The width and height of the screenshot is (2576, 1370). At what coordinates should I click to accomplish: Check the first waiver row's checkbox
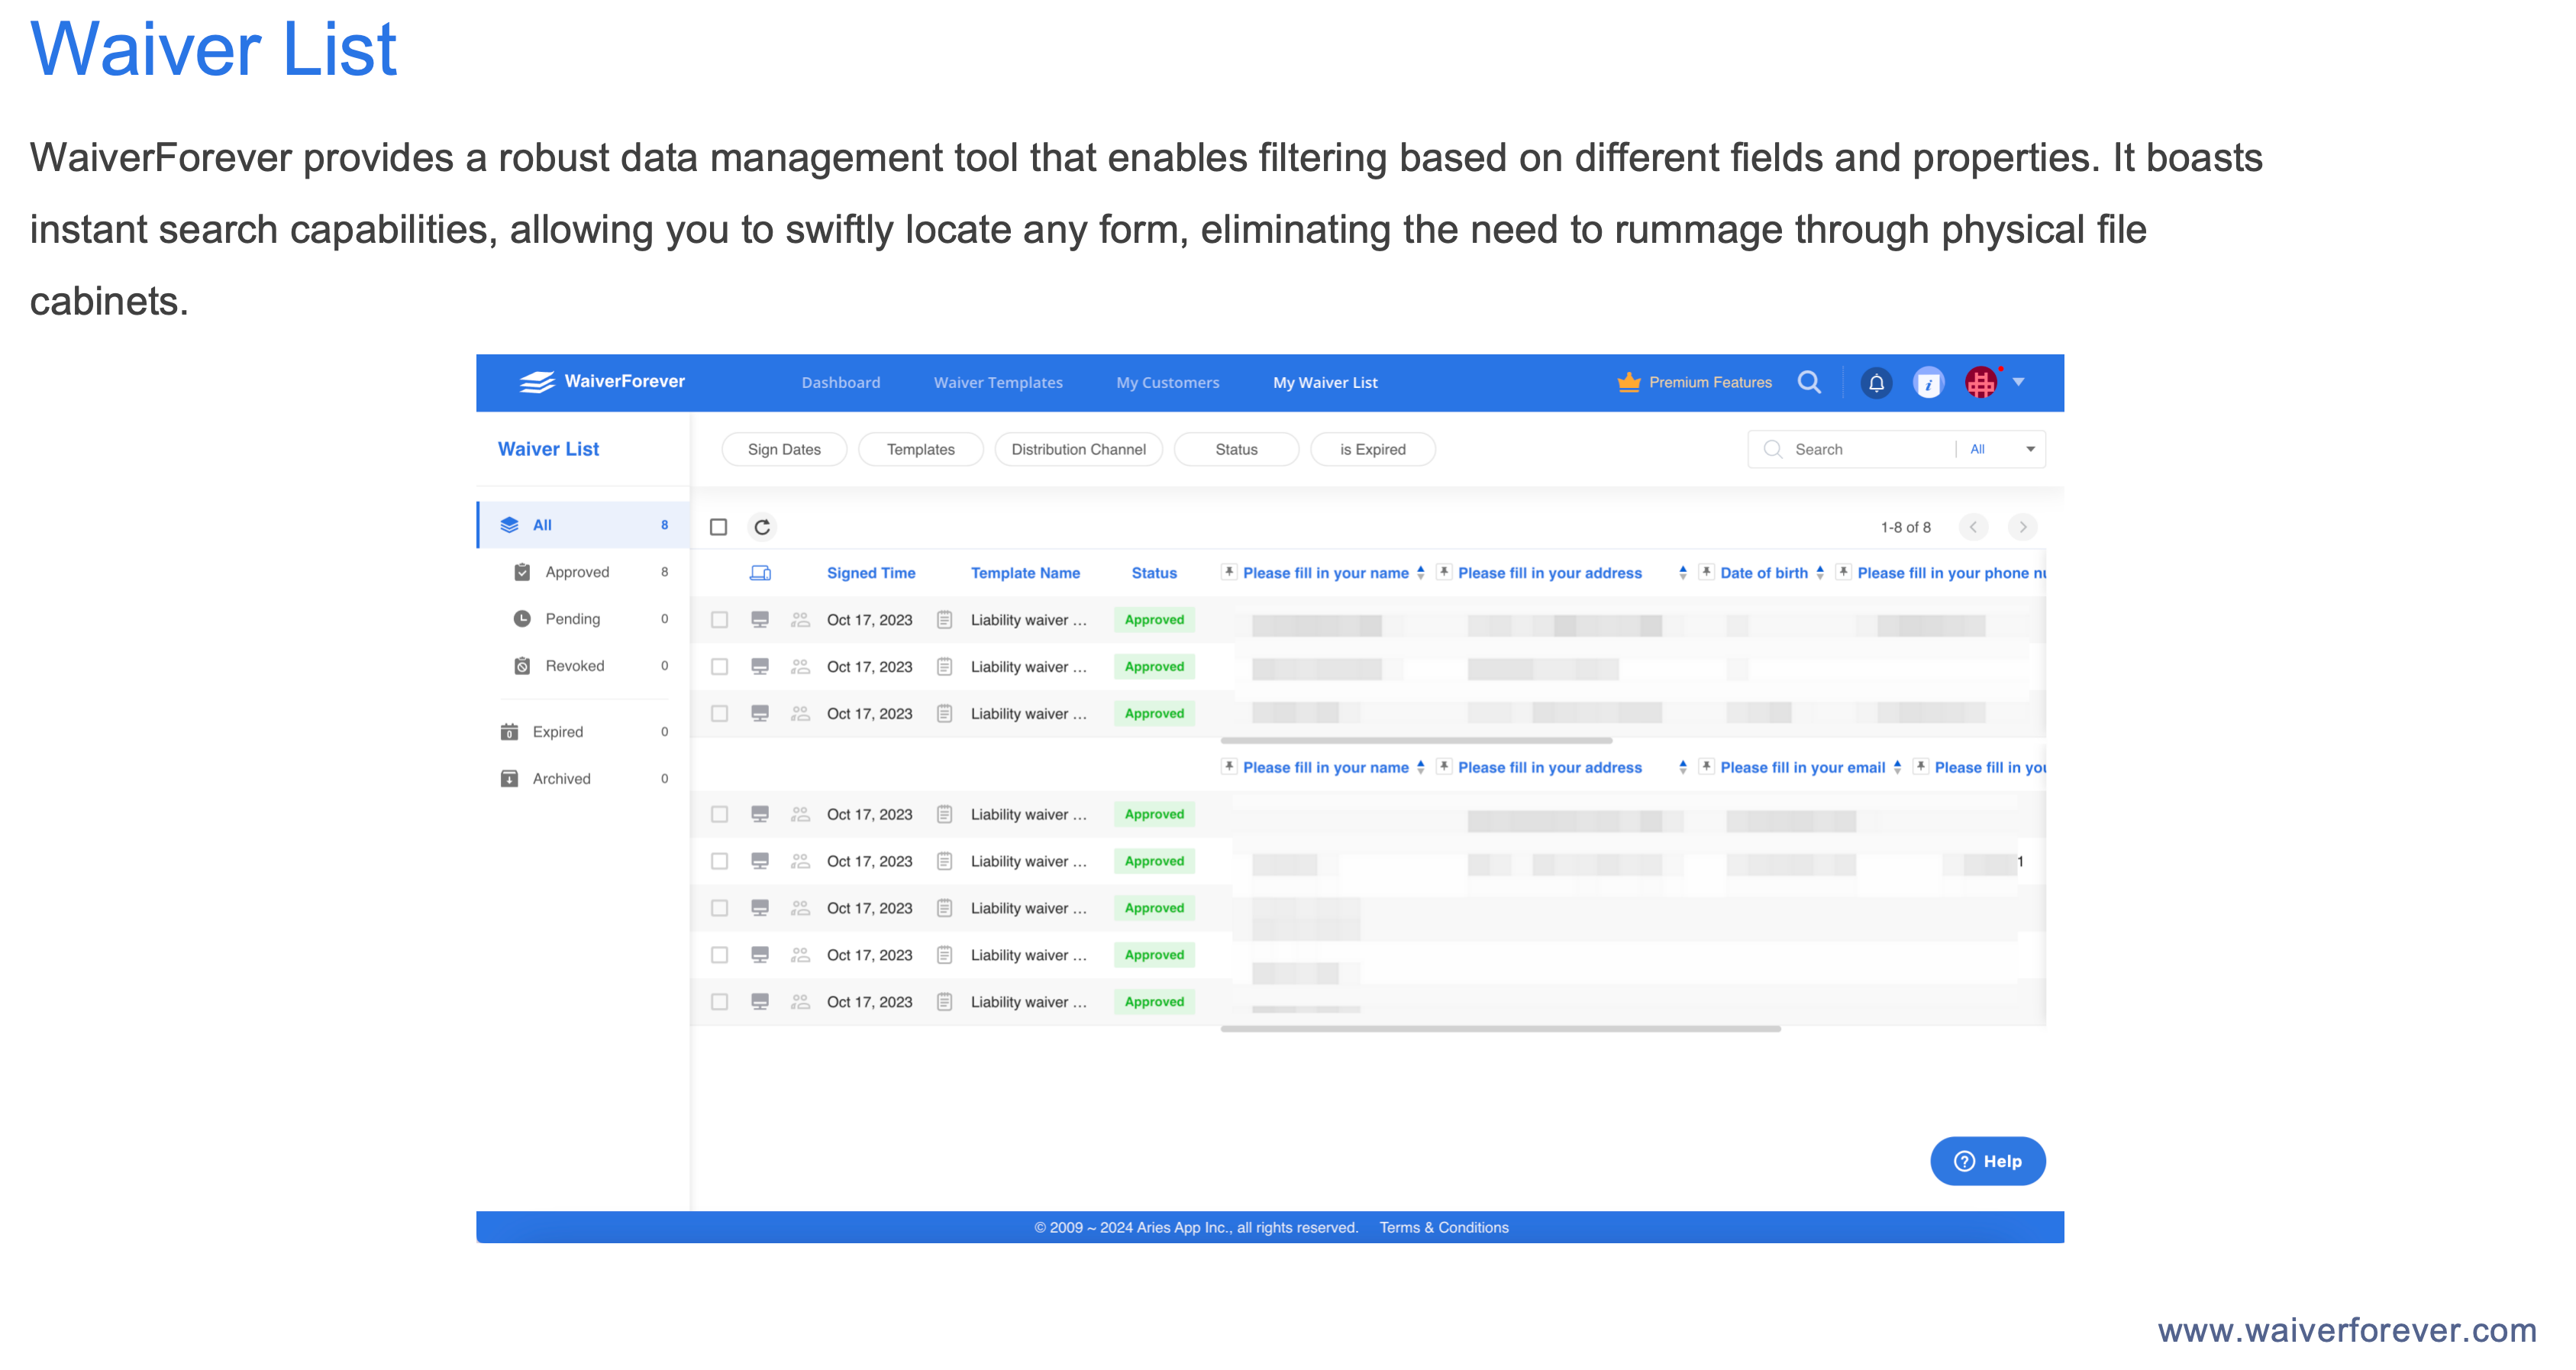pos(719,620)
